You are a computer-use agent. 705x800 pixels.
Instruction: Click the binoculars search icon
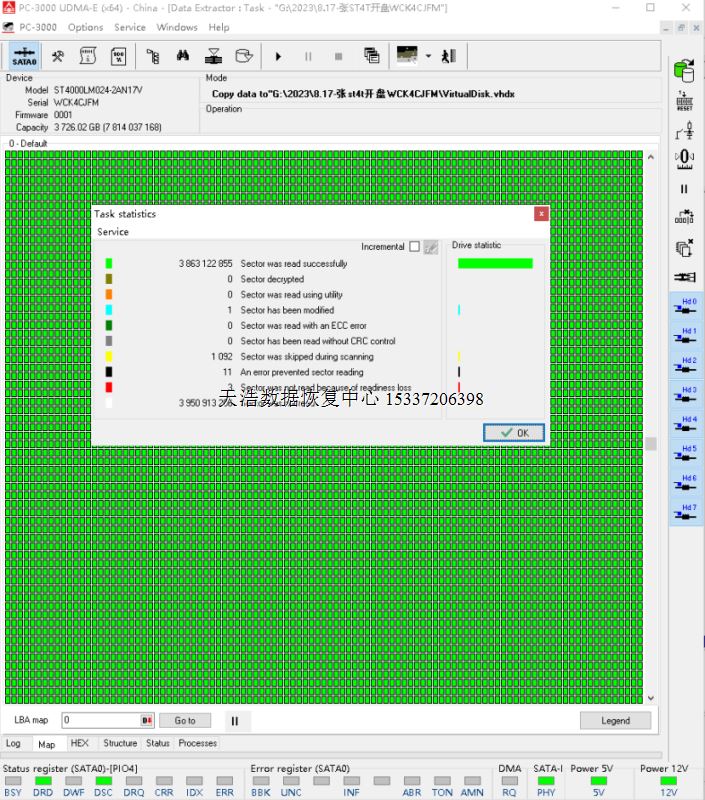coord(184,56)
